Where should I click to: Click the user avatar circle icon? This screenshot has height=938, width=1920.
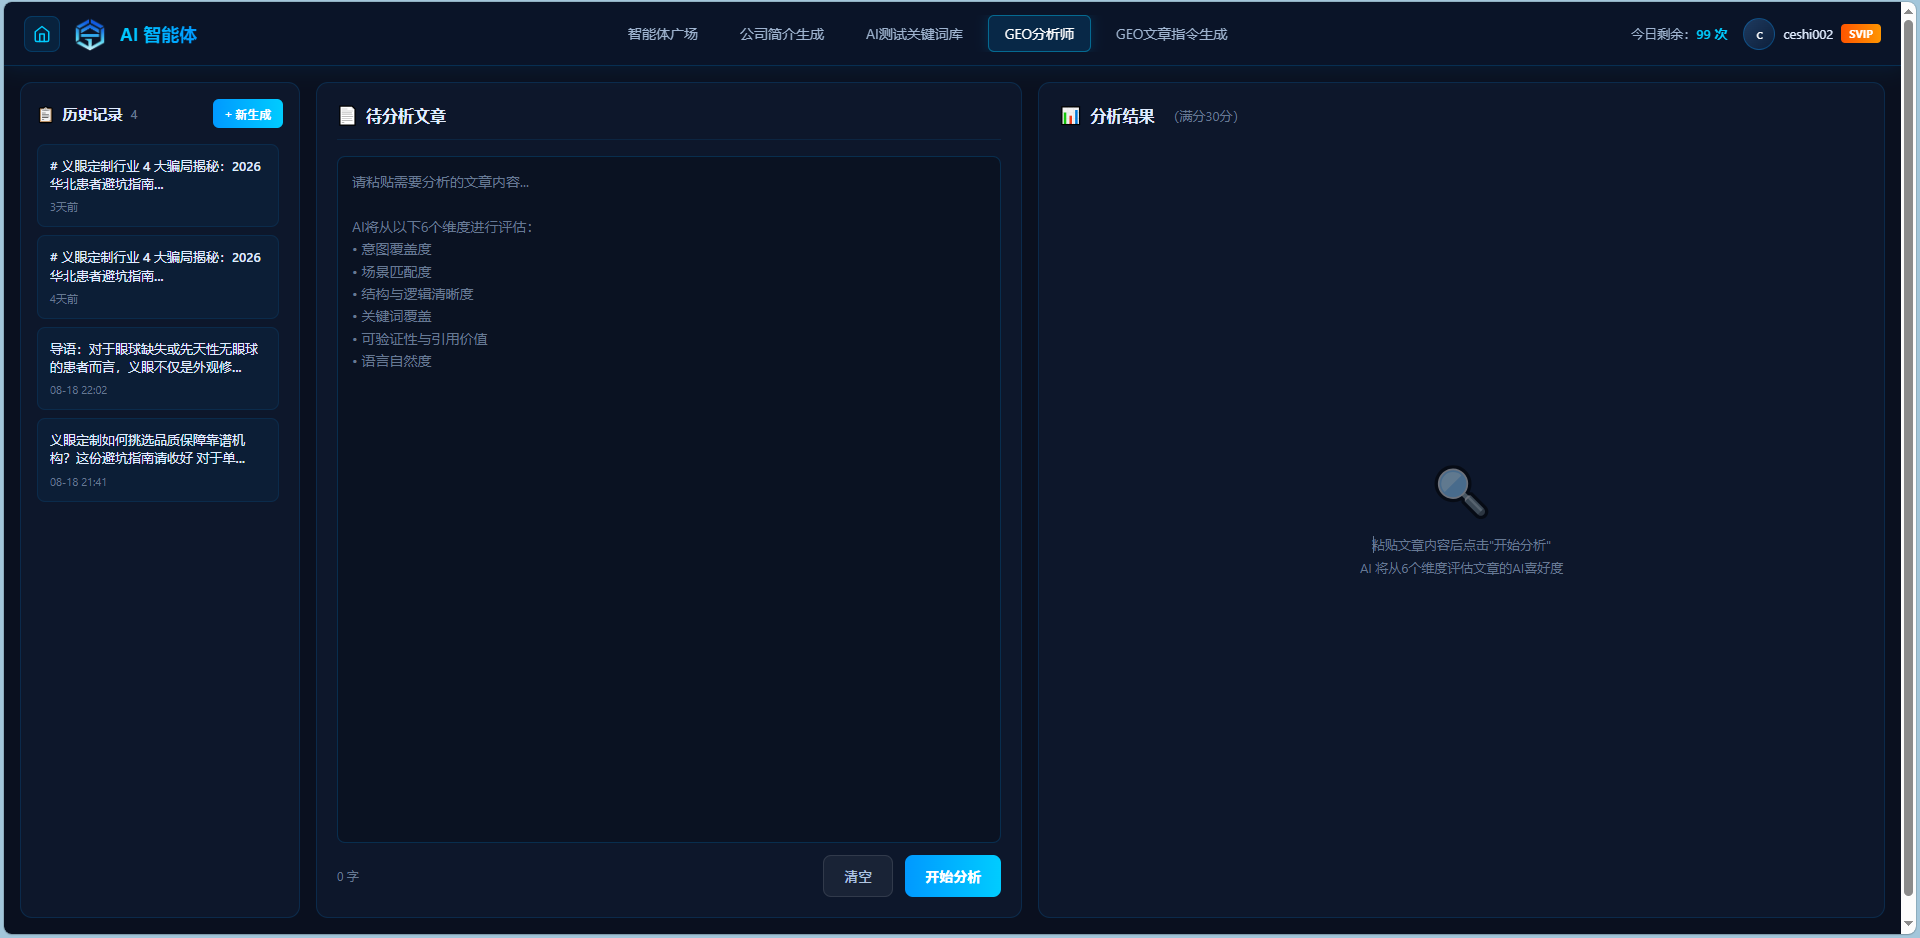1759,34
